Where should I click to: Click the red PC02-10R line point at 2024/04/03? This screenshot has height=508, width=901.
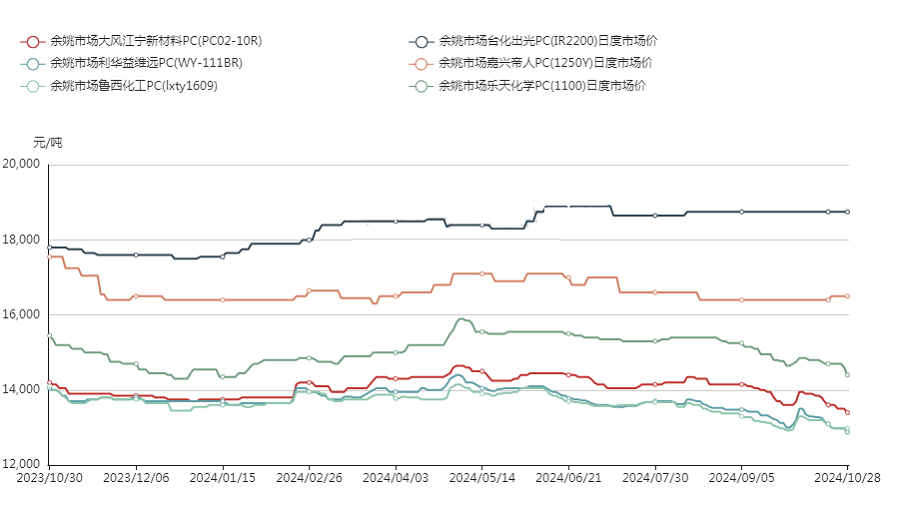(x=396, y=378)
